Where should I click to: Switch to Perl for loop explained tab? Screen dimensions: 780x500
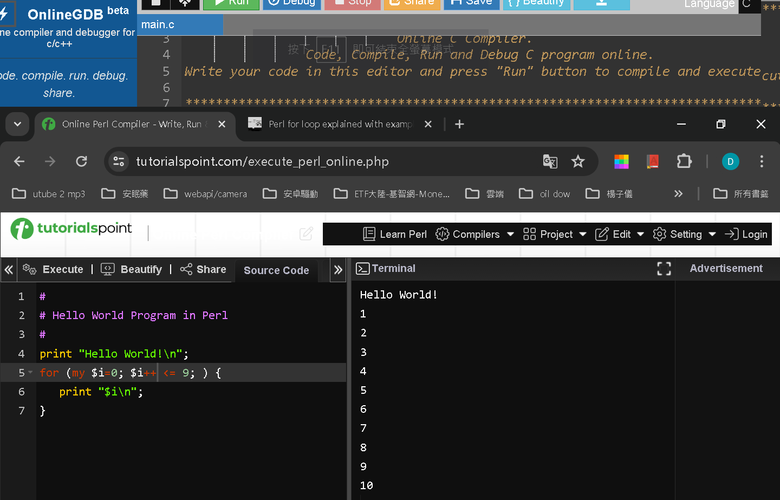[340, 124]
